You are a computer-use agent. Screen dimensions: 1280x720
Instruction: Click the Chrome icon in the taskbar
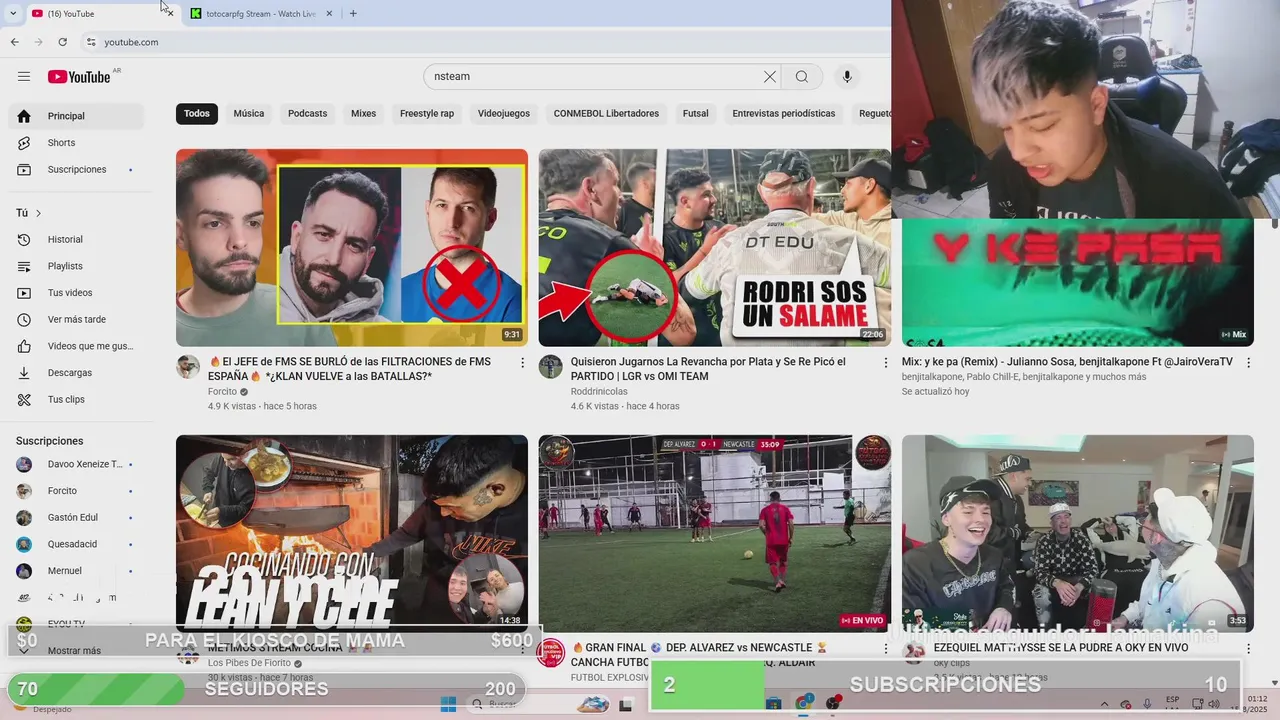[x=803, y=704]
